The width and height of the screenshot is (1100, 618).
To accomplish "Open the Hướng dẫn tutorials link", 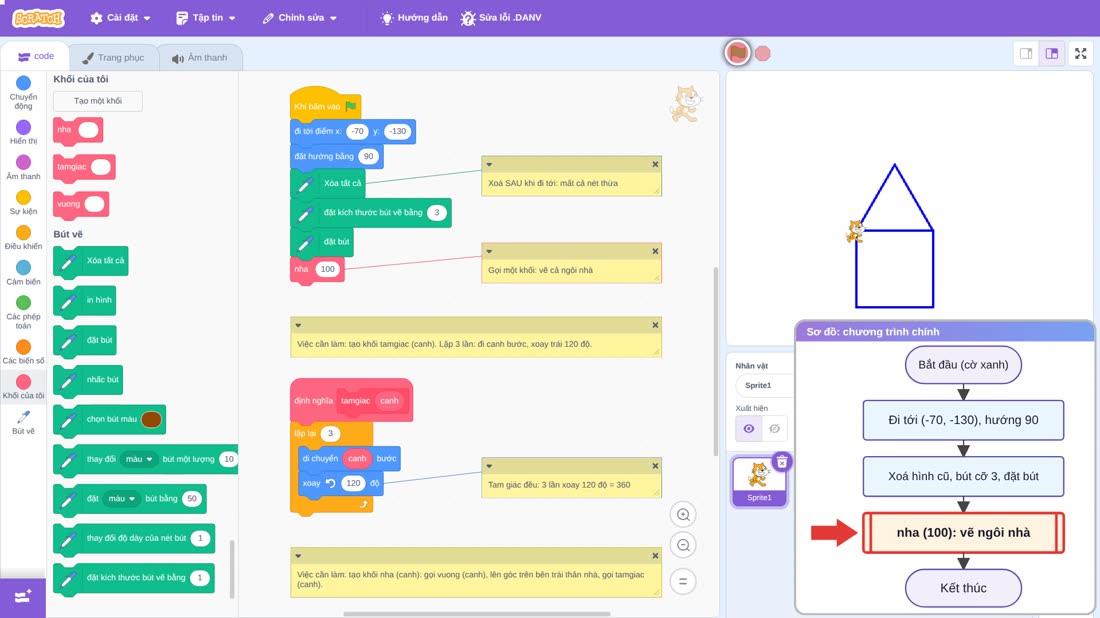I will [x=414, y=18].
